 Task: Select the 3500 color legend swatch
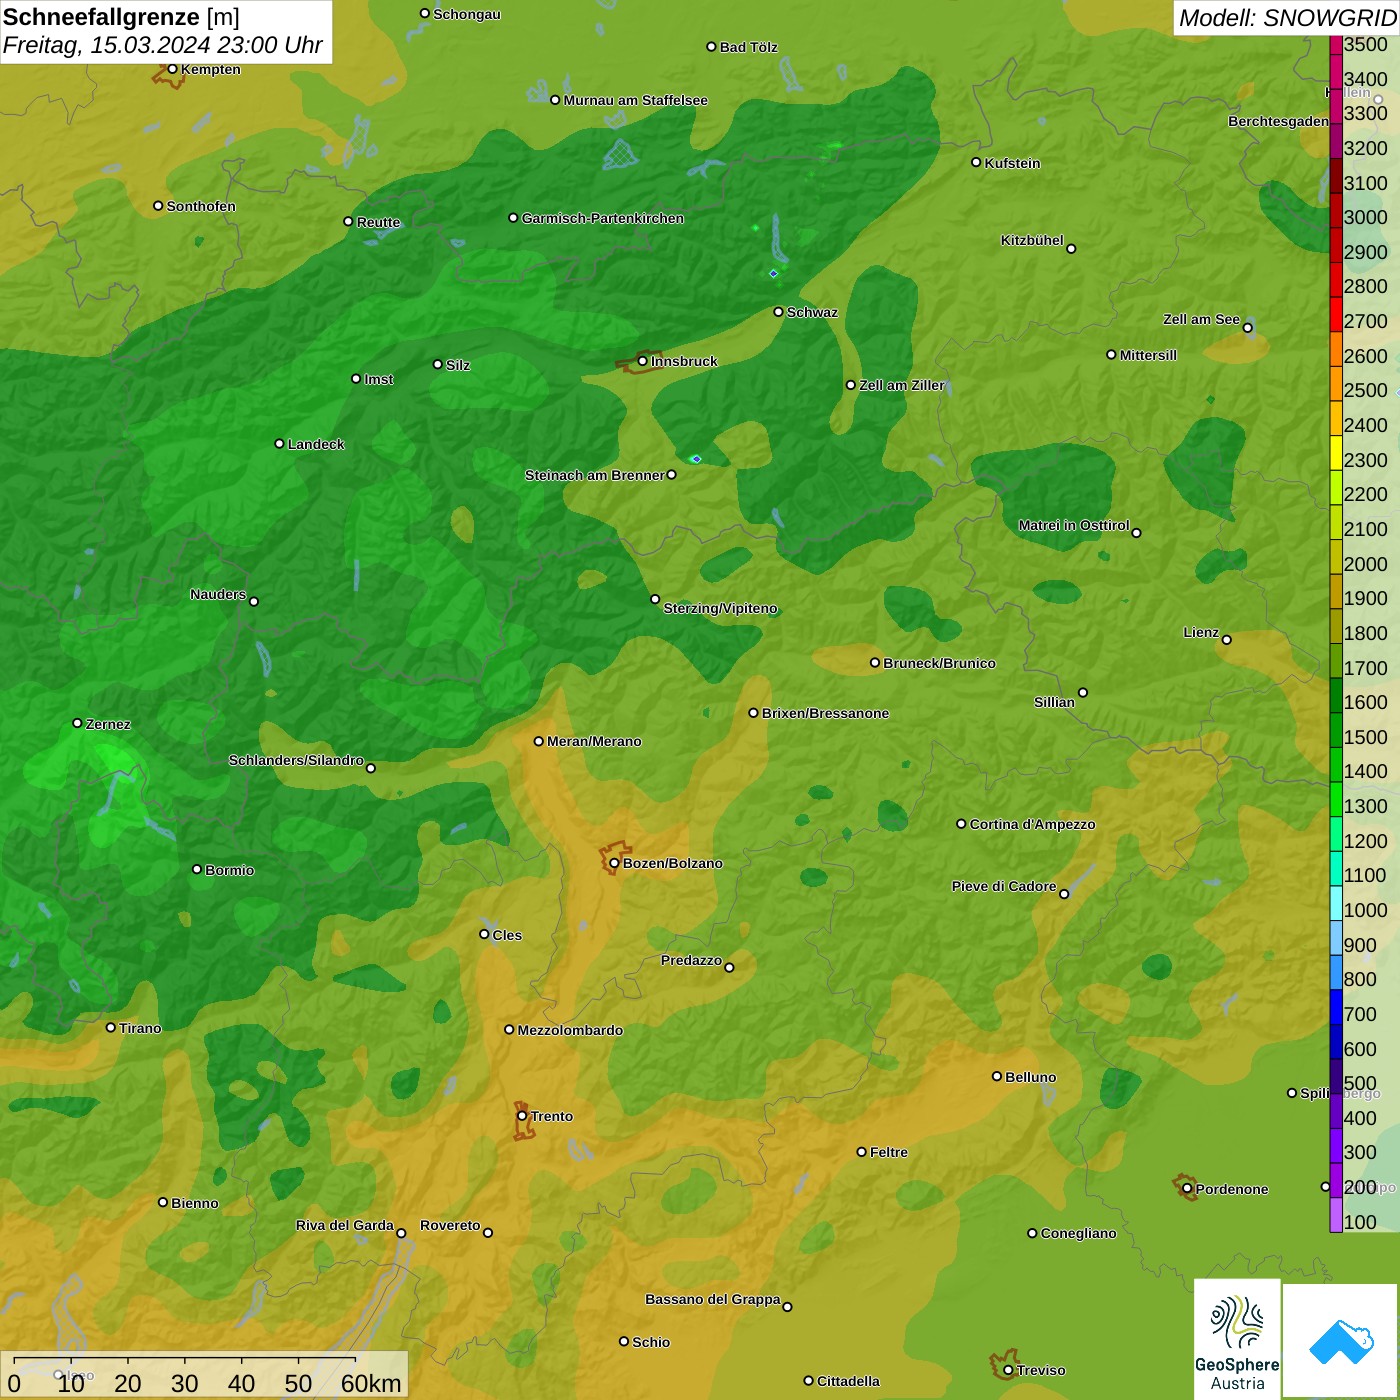1335,45
